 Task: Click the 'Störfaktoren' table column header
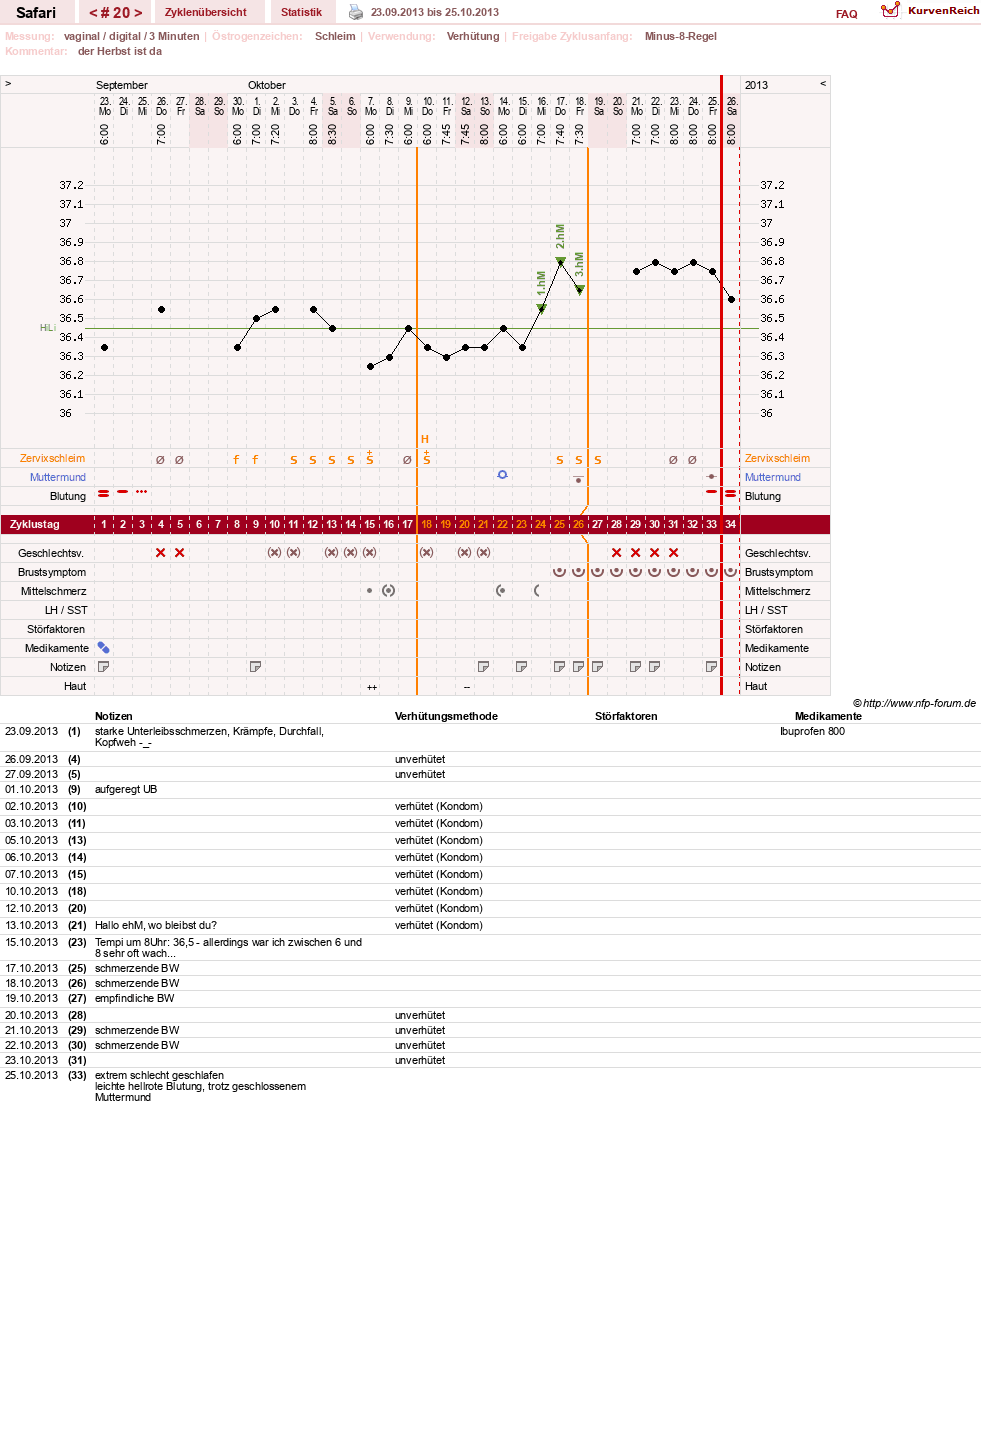point(626,716)
